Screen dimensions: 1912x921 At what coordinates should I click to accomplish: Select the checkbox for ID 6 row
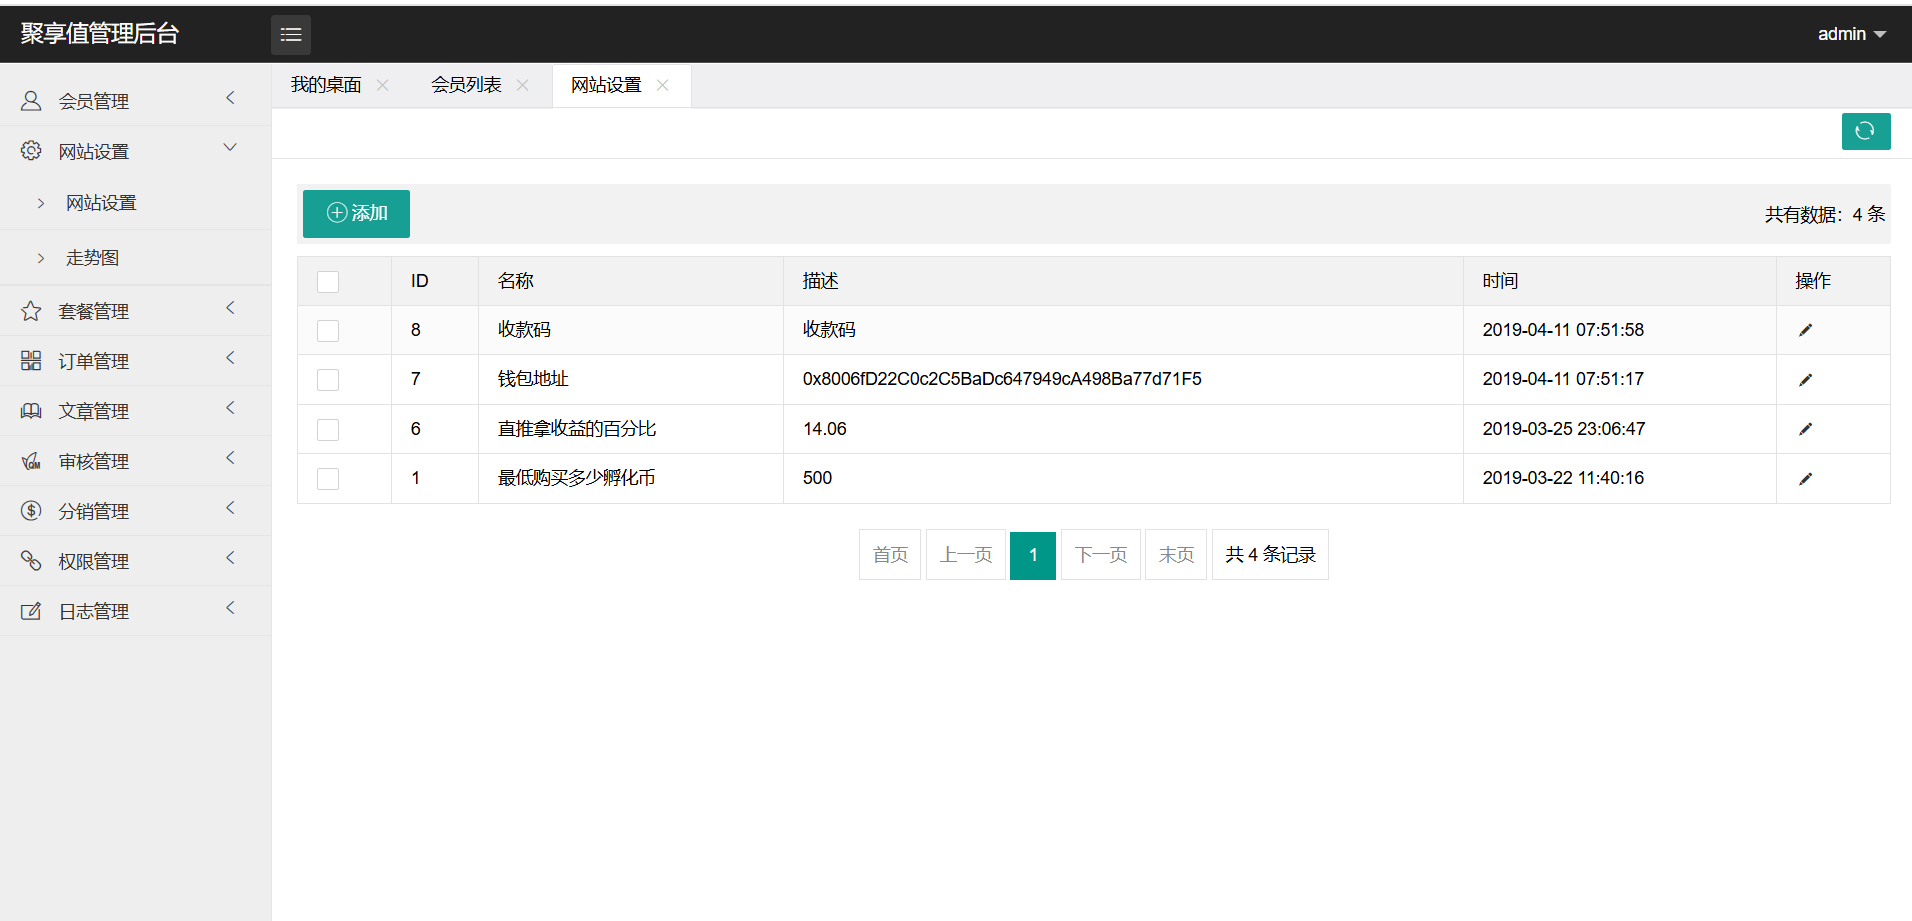coord(328,430)
